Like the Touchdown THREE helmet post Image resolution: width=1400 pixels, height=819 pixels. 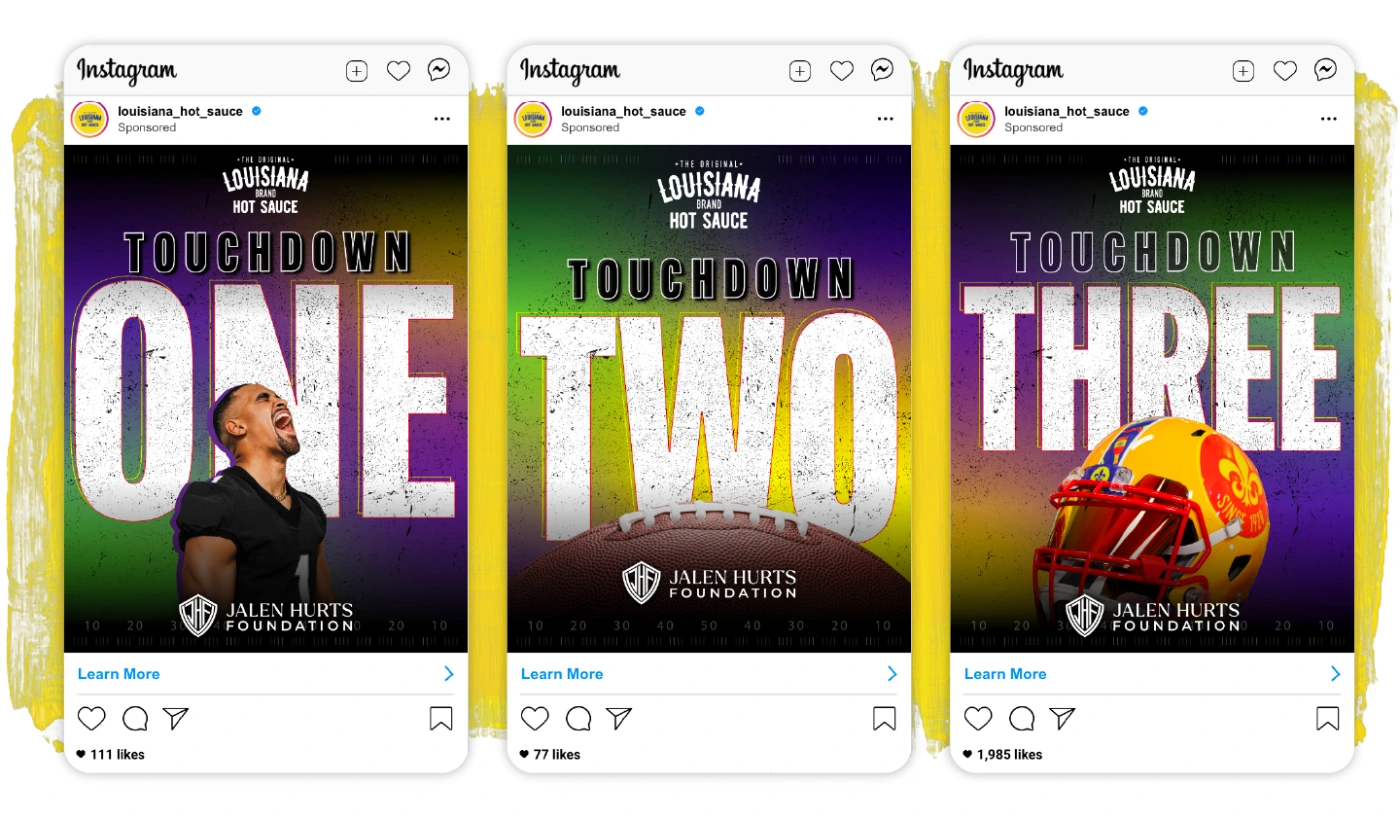click(978, 718)
